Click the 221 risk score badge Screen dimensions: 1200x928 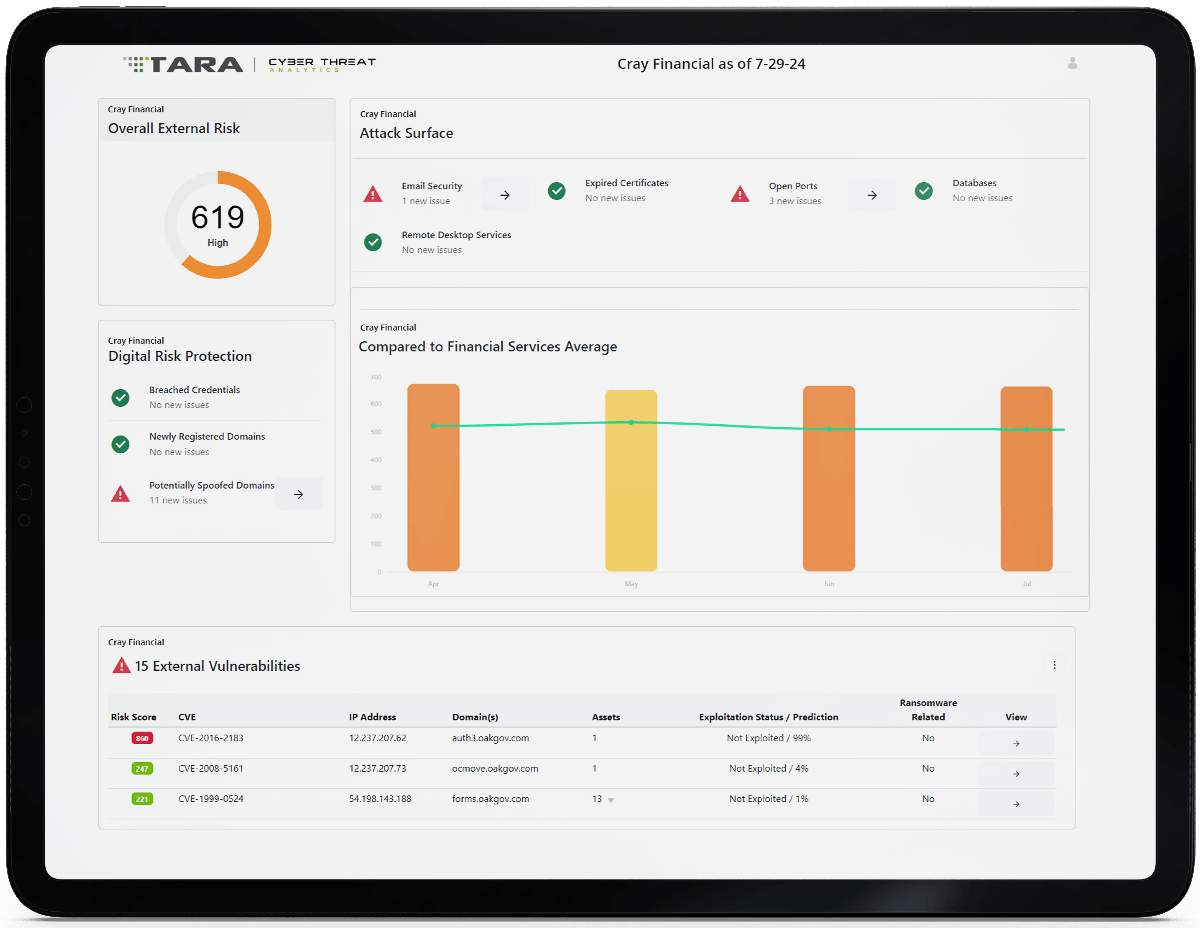tap(142, 799)
